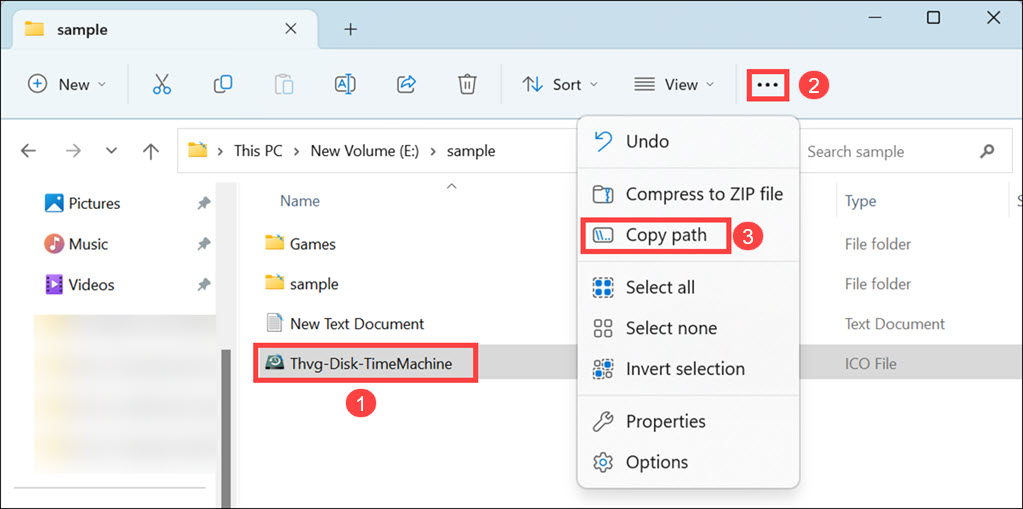Open Pictures in the navigation pane
The width and height of the screenshot is (1023, 509).
(x=94, y=203)
